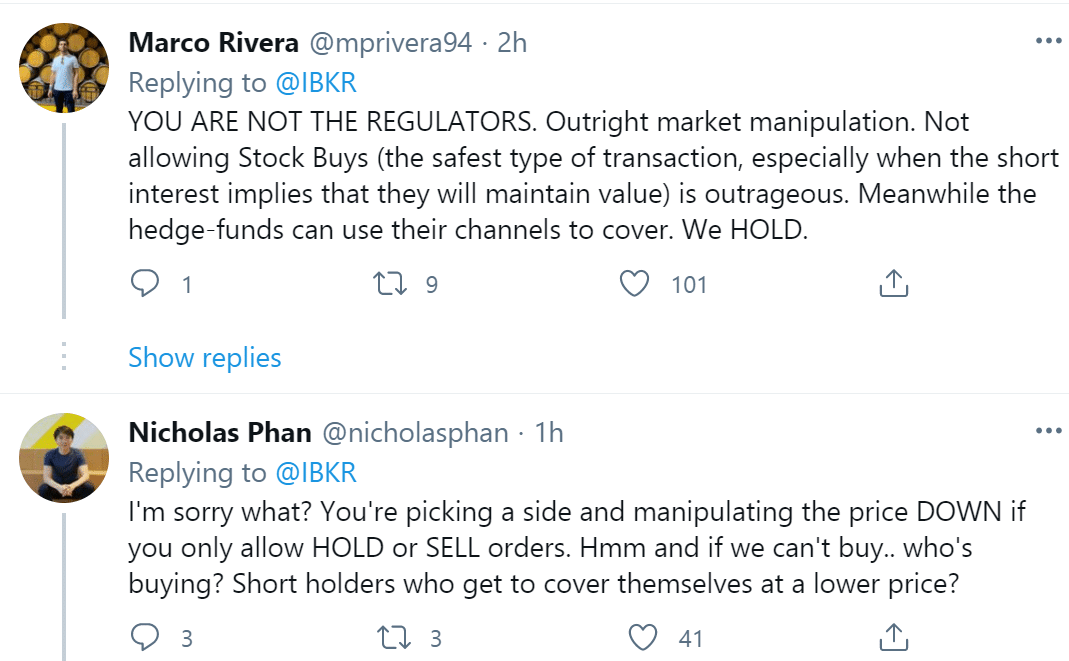The image size is (1069, 661).
Task: Click the Nicholas Phan display name
Action: pos(220,433)
